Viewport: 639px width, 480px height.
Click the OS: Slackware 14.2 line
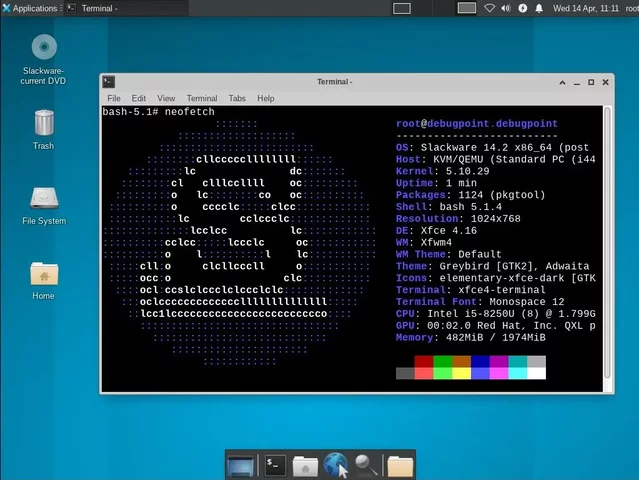coord(492,147)
